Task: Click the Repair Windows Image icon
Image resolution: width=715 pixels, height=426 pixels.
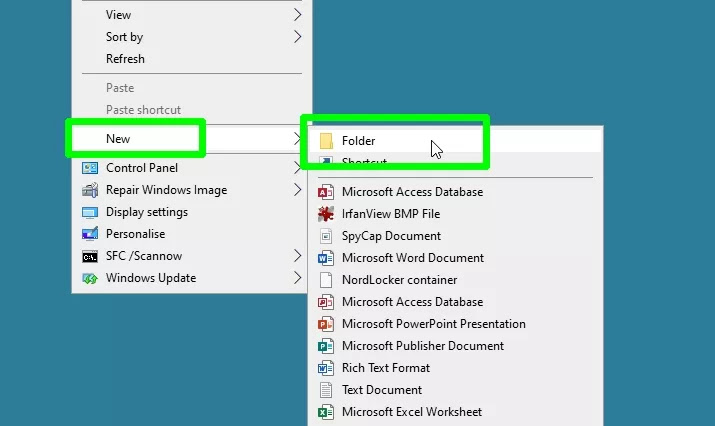Action: [90, 190]
